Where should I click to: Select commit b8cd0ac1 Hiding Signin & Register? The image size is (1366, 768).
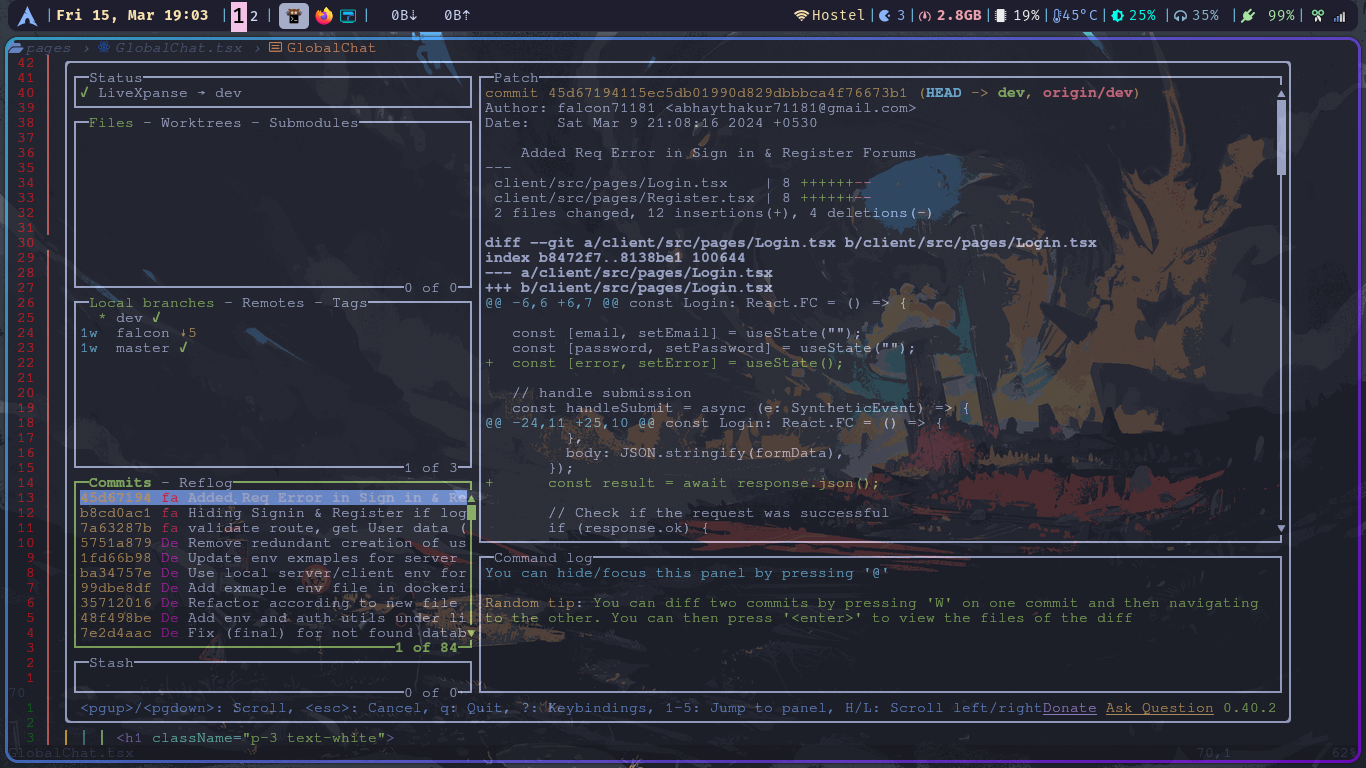273,513
